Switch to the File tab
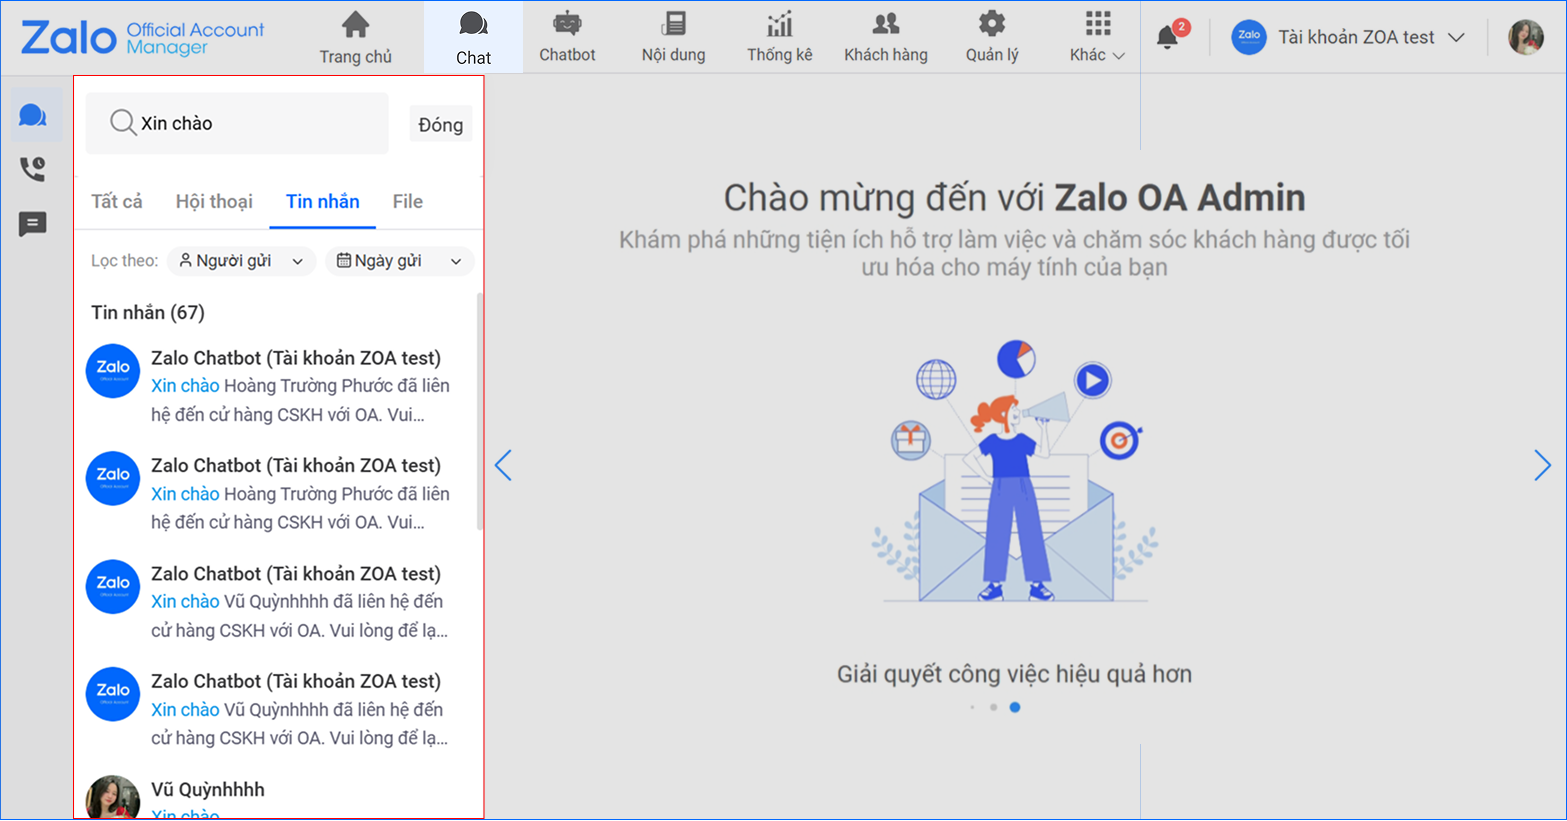Image resolution: width=1567 pixels, height=821 pixels. pyautogui.click(x=407, y=202)
